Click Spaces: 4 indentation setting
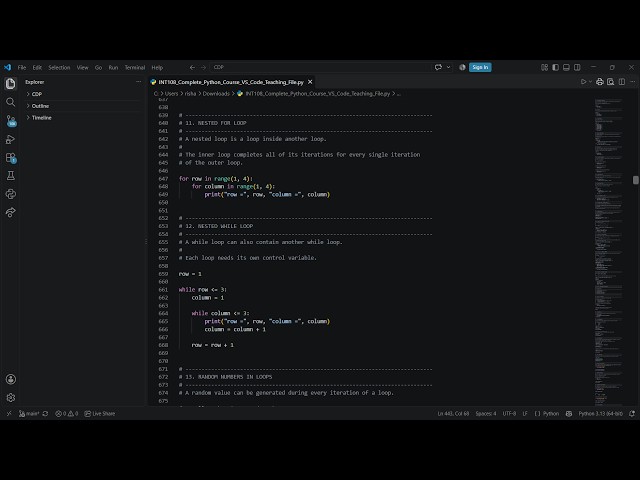The width and height of the screenshot is (640, 480). tap(486, 413)
